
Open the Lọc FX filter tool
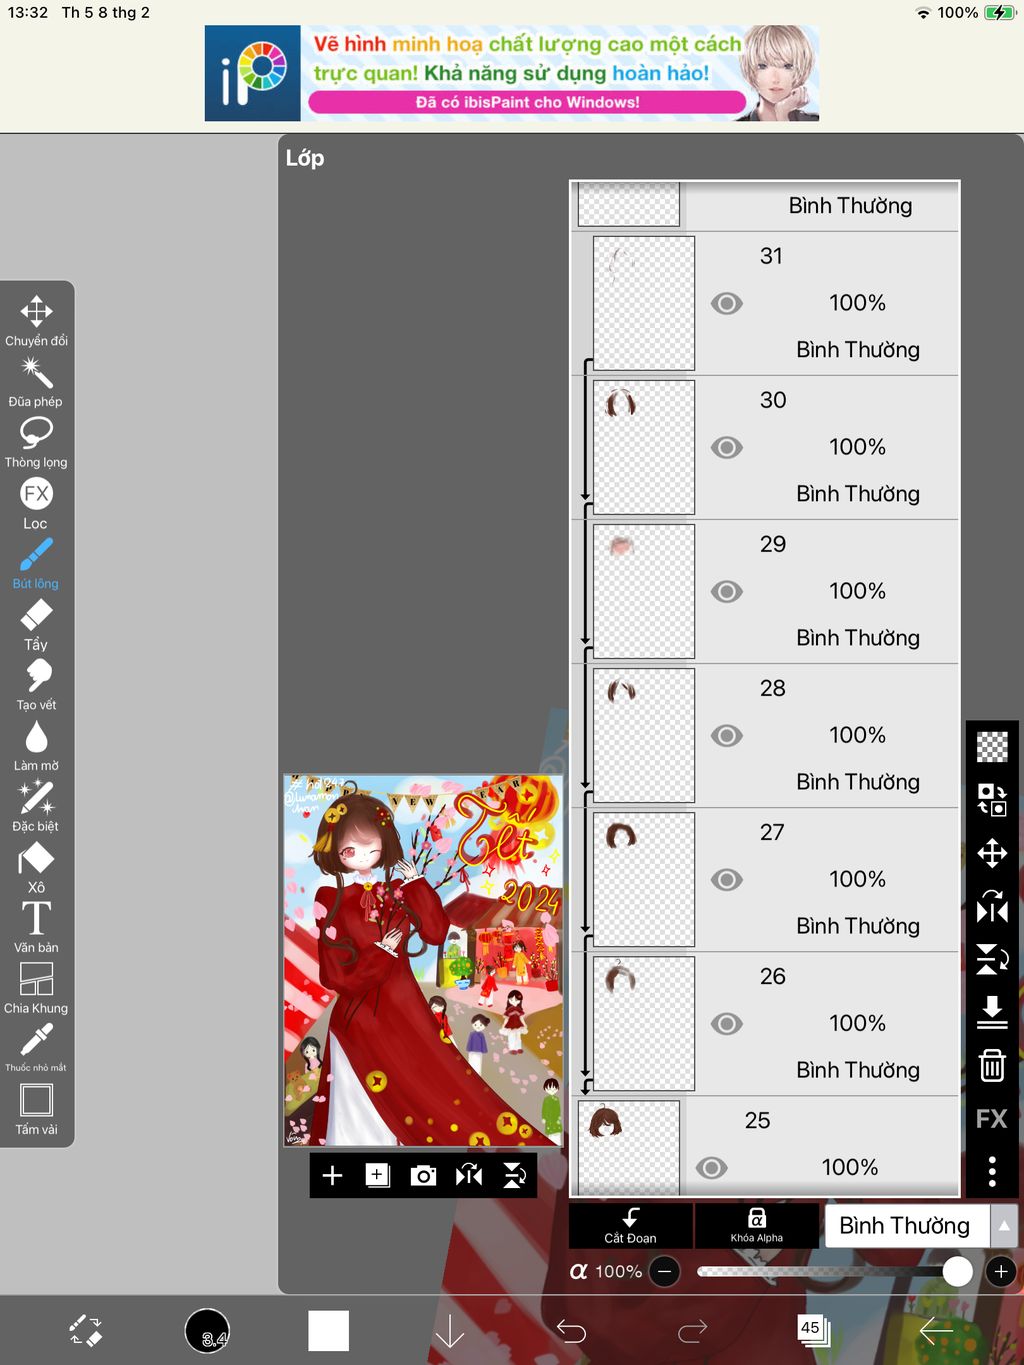coord(36,503)
